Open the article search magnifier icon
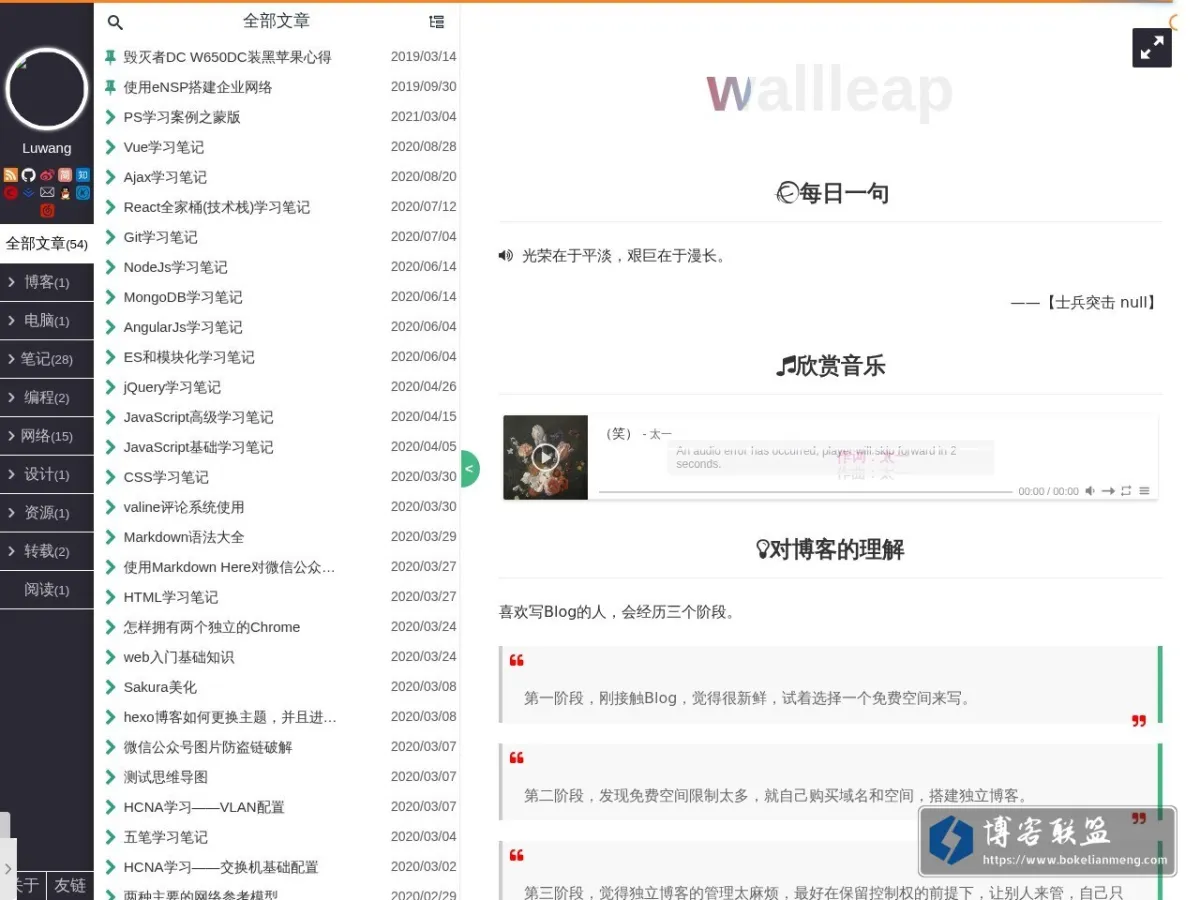The height and width of the screenshot is (900, 1200). (115, 22)
